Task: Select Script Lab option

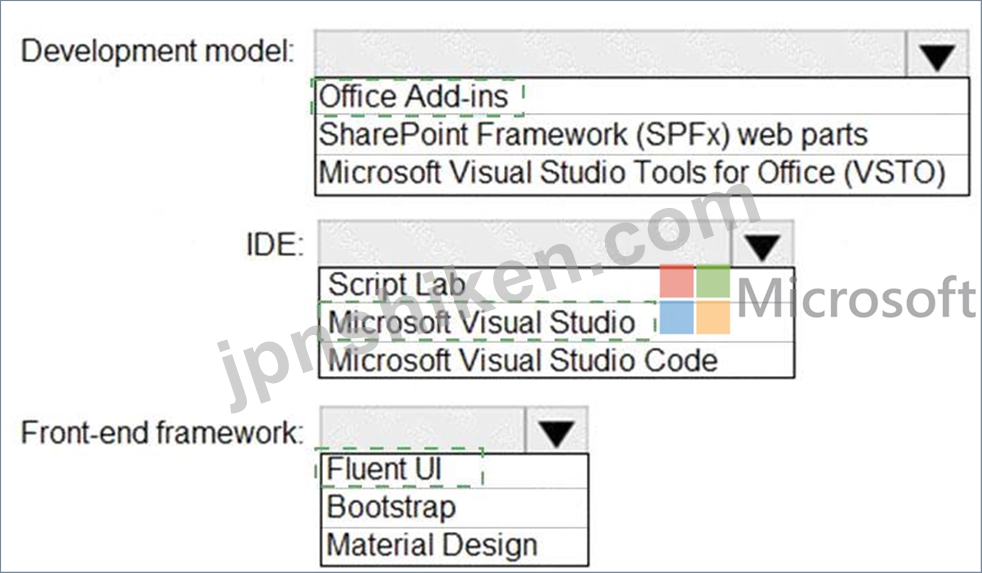Action: tap(556, 285)
